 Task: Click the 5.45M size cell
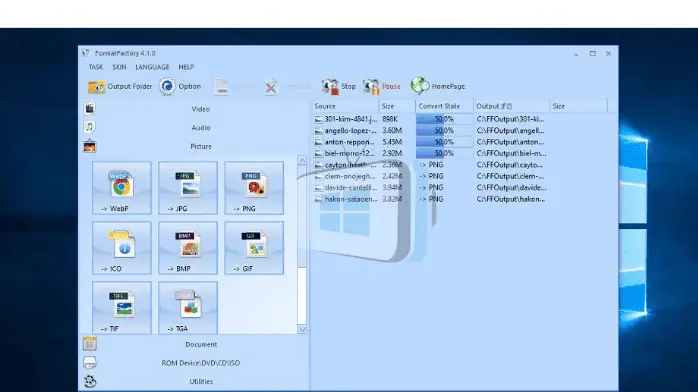(392, 142)
